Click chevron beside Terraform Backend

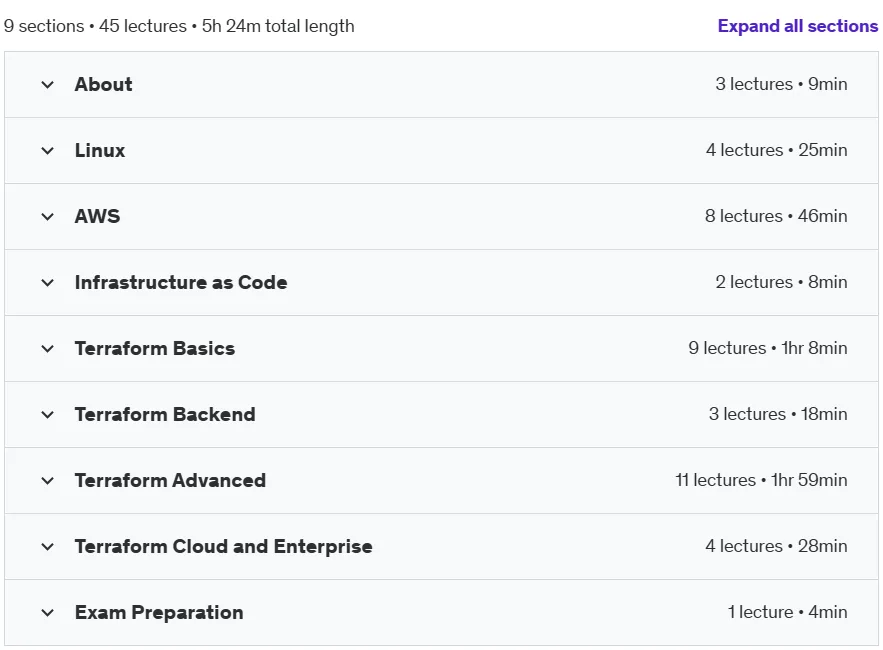click(x=48, y=415)
